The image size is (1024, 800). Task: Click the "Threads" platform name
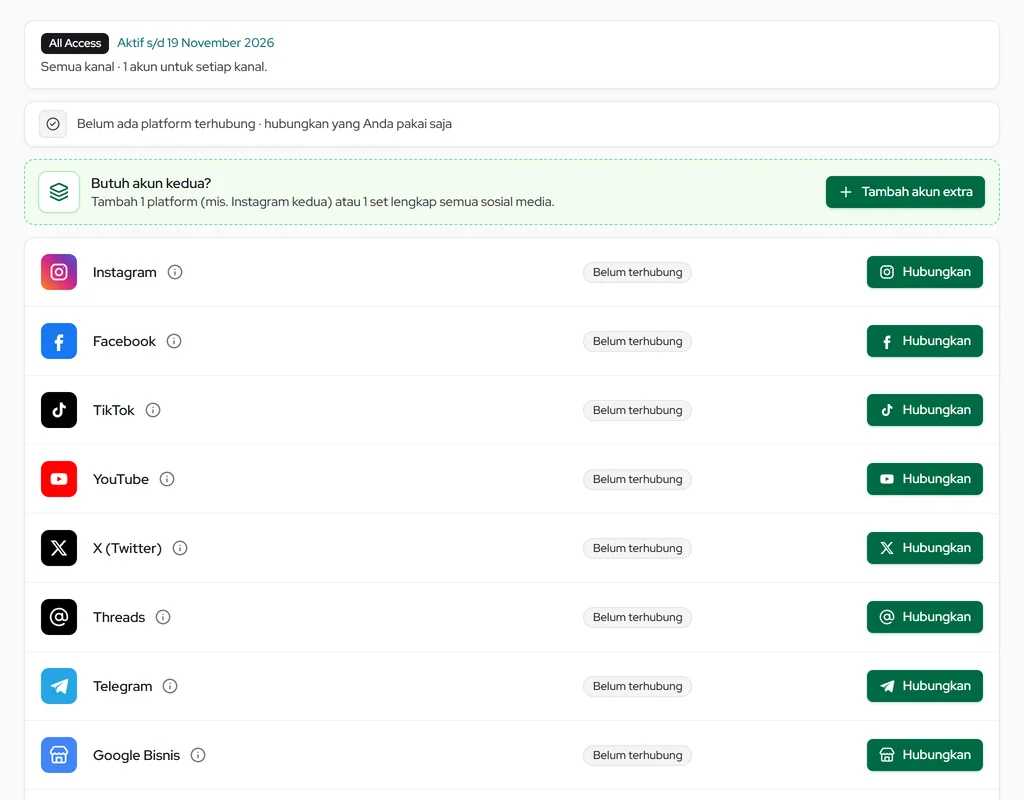click(119, 617)
